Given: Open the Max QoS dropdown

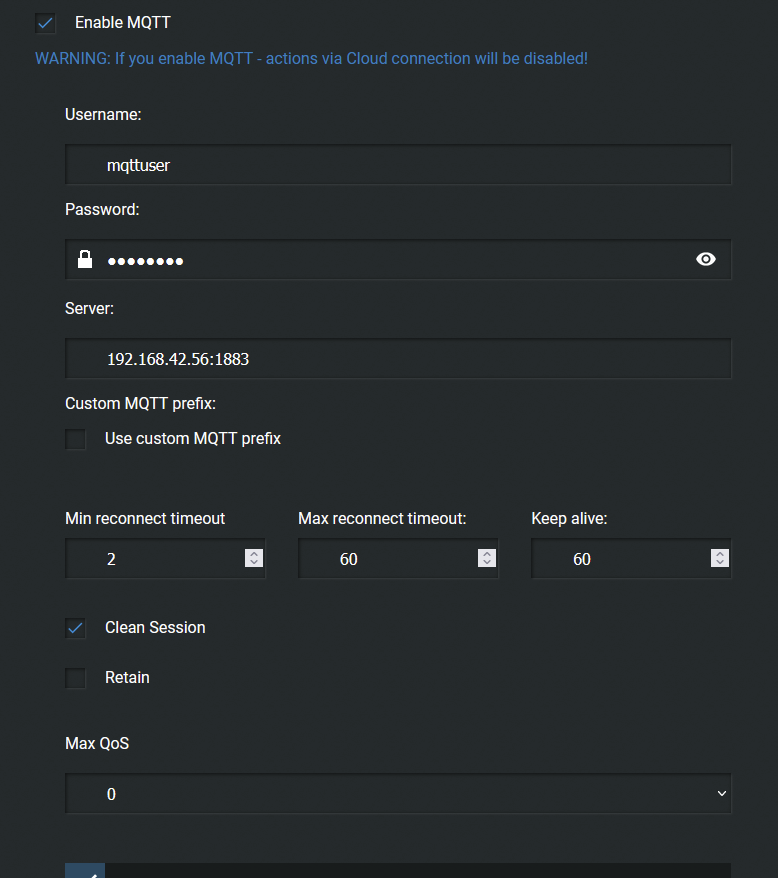Looking at the screenshot, I should point(398,793).
